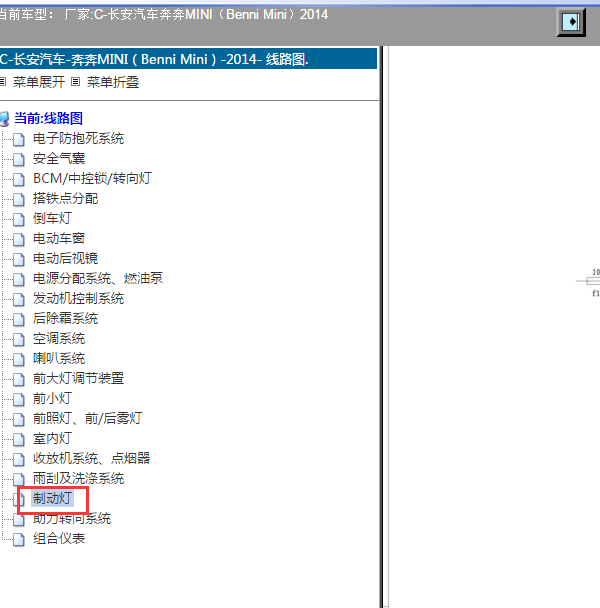Image resolution: width=600 pixels, height=608 pixels.
Task: Click the small square icon before 菜单折叠
Action: coord(76,82)
